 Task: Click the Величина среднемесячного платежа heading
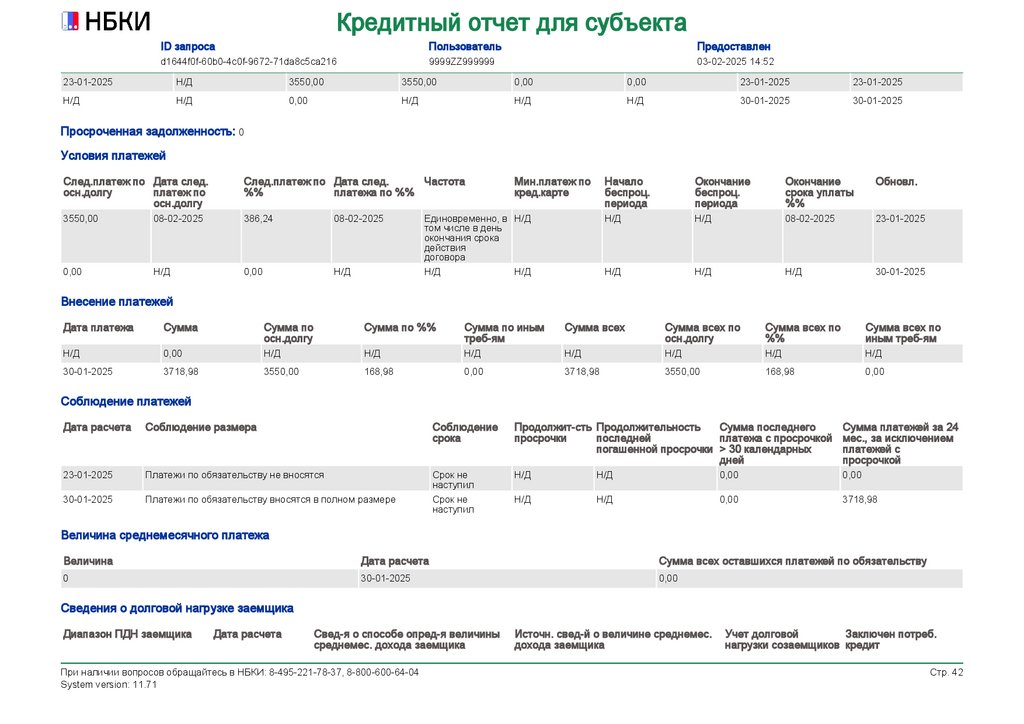tap(165, 535)
